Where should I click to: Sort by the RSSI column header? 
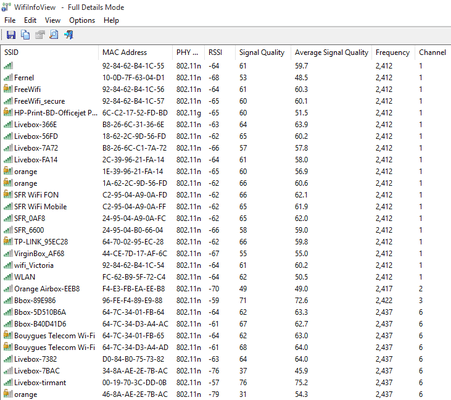tap(220, 52)
